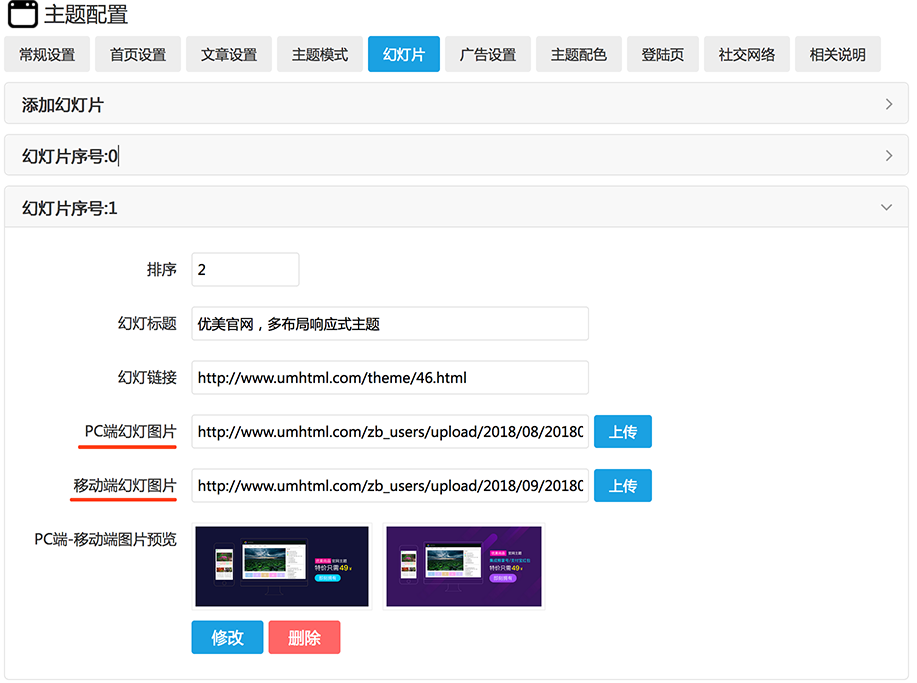Click the 主题配置 window icon
This screenshot has height=683, width=917.
pos(23,15)
